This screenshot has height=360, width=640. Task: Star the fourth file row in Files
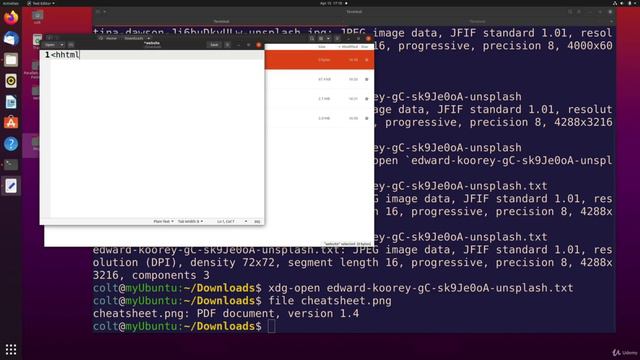[367, 118]
